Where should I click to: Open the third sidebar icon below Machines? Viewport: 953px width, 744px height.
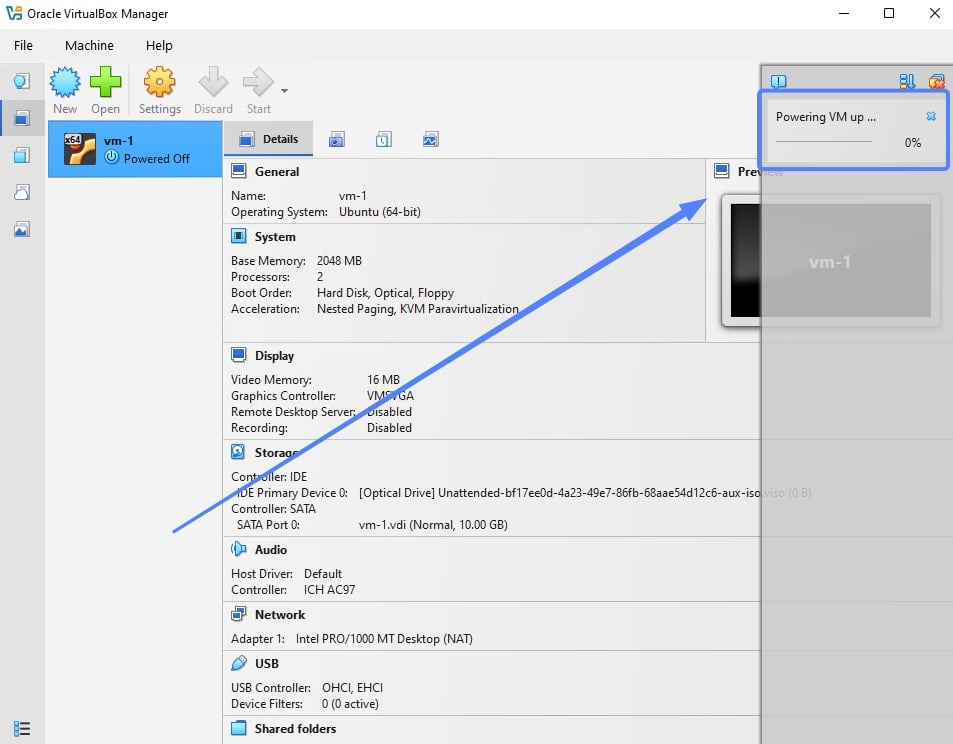tap(22, 155)
